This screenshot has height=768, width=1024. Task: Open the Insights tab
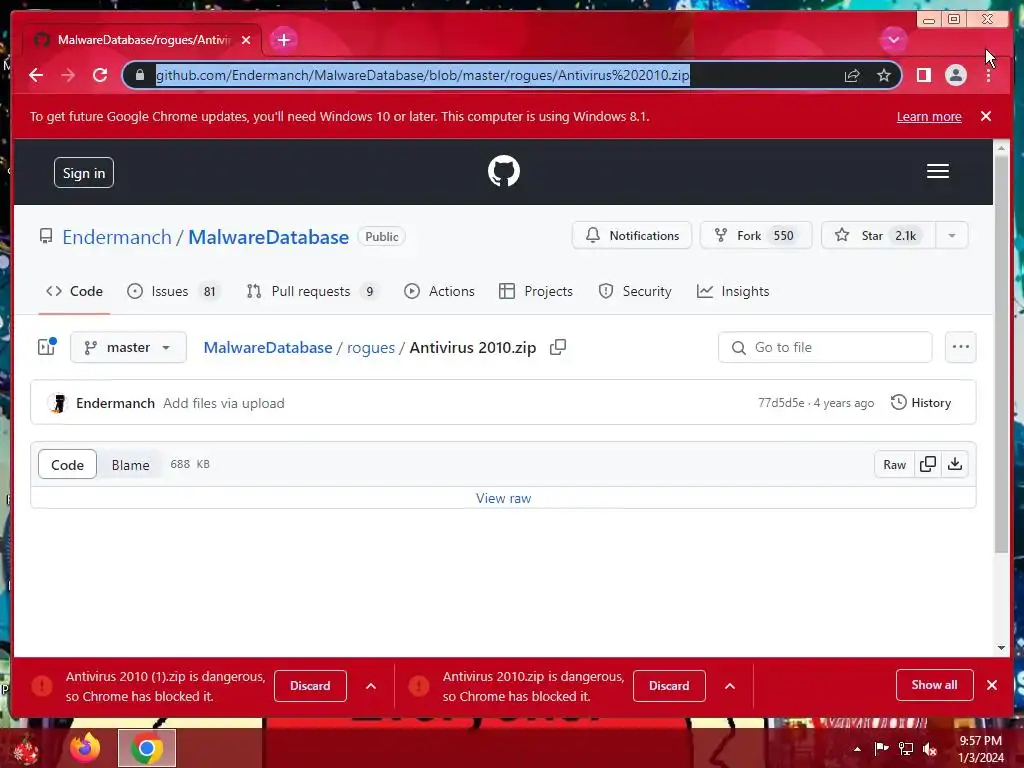tap(733, 291)
